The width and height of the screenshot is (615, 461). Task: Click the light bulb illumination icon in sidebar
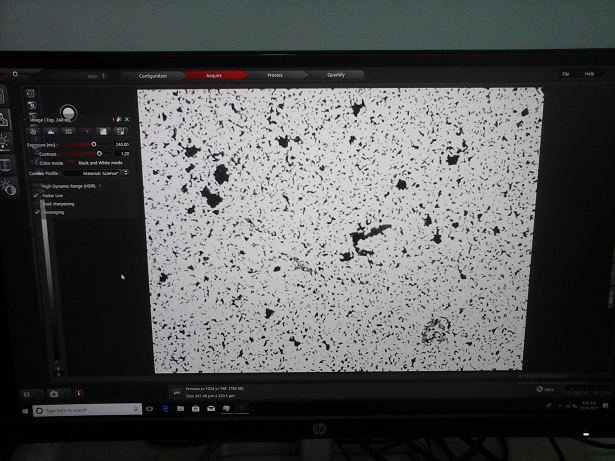(x=6, y=140)
